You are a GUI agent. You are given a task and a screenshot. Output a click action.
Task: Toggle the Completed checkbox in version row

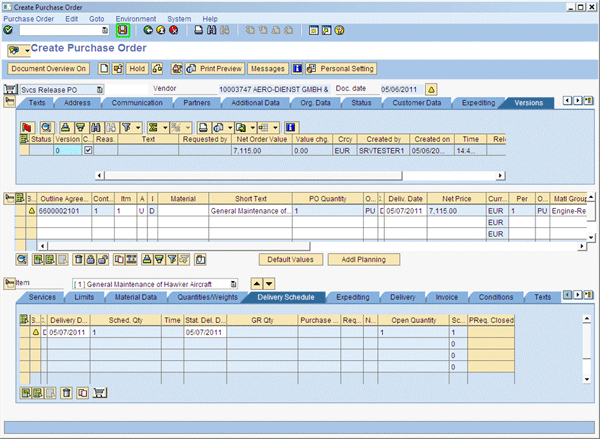click(87, 150)
